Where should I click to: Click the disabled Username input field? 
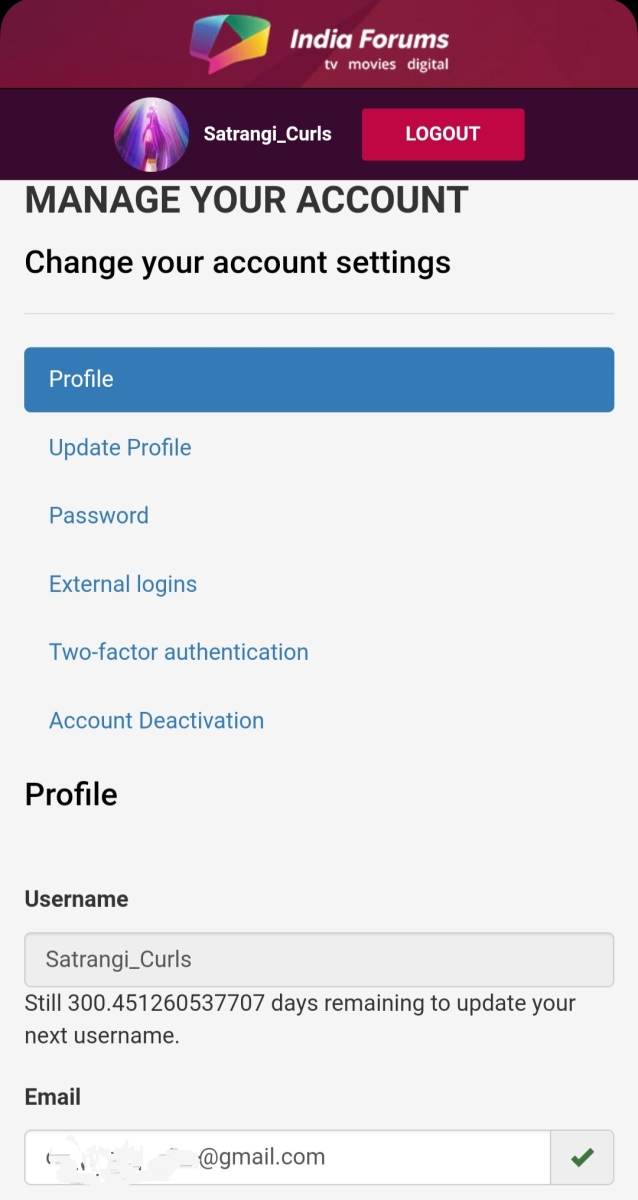(x=319, y=960)
